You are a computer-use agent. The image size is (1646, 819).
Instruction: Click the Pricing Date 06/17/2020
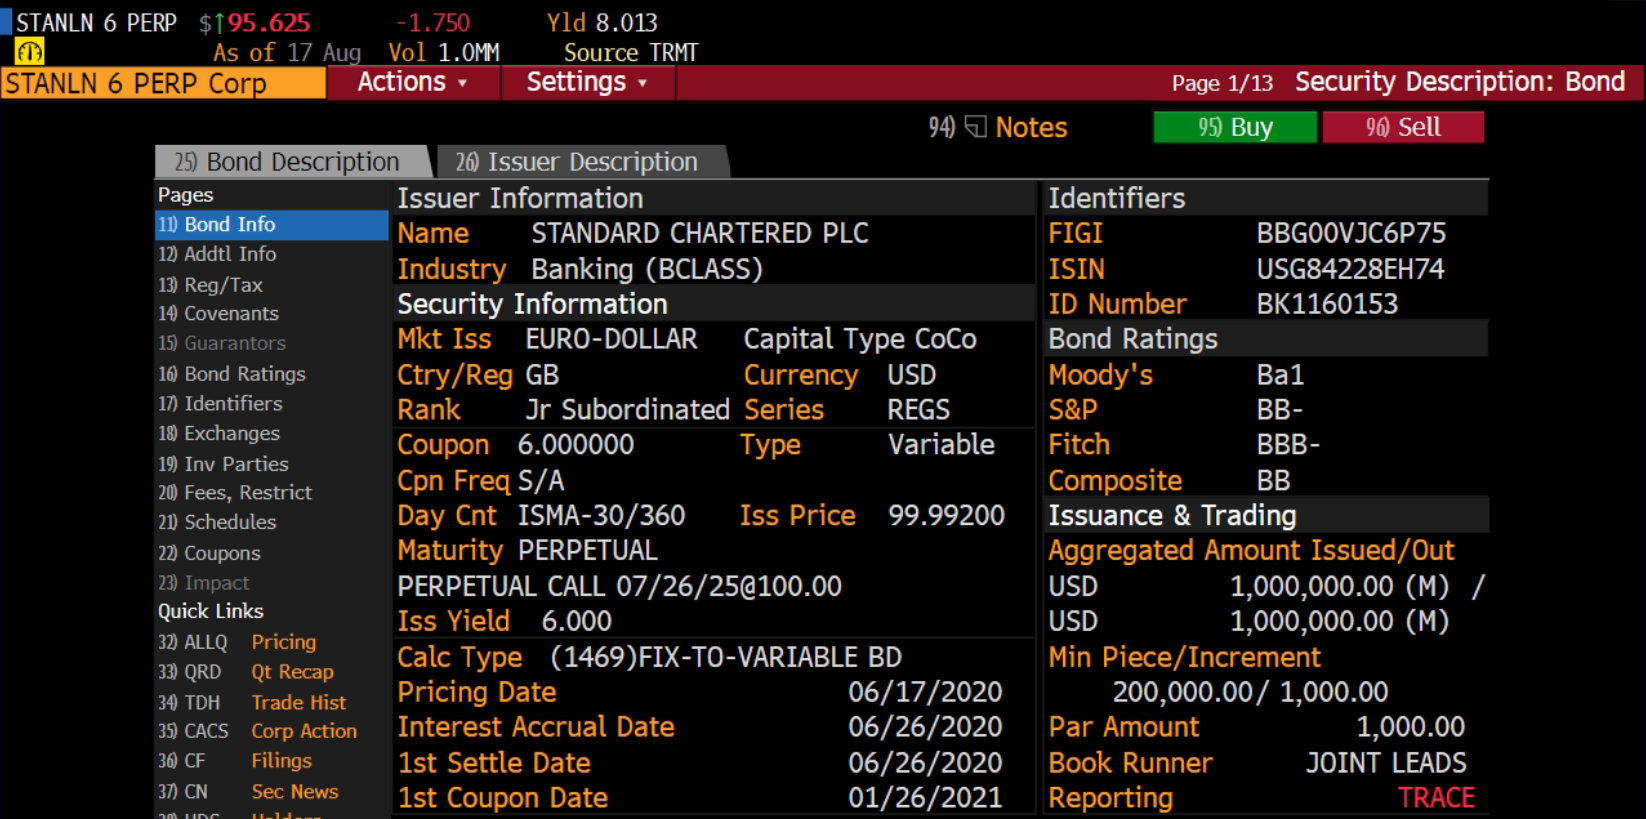(925, 692)
